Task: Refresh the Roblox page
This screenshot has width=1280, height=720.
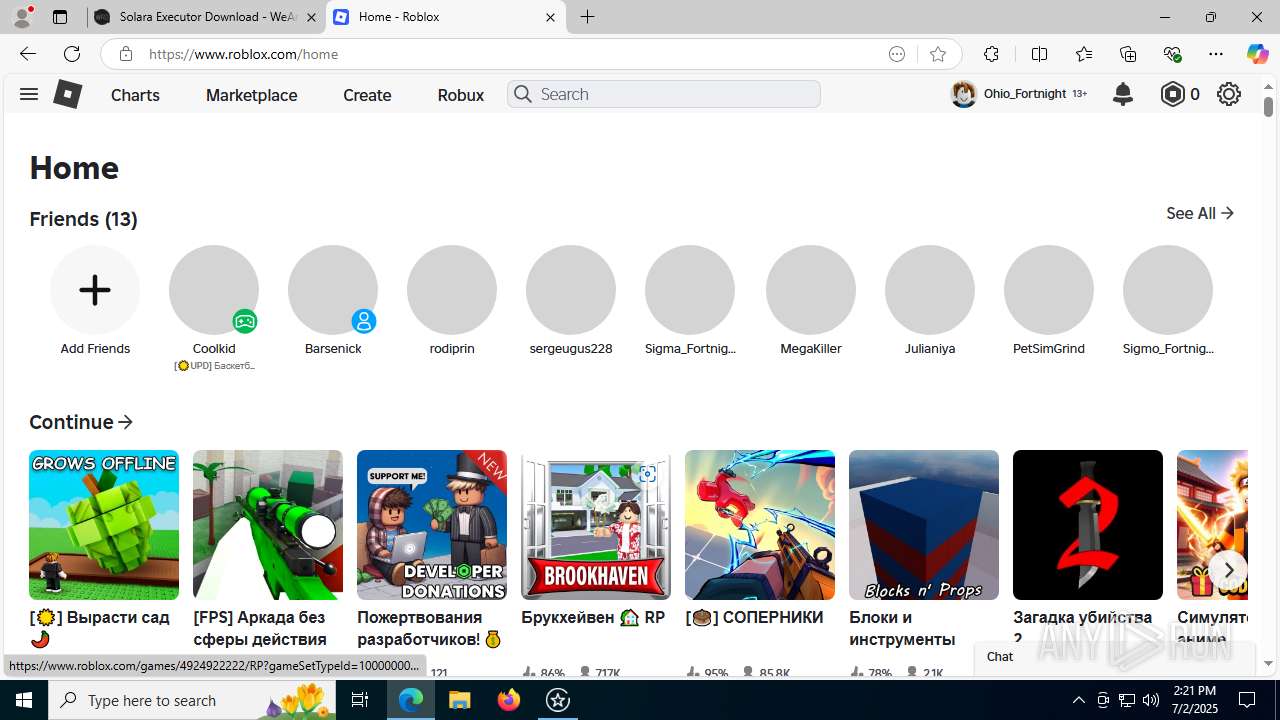Action: [72, 54]
